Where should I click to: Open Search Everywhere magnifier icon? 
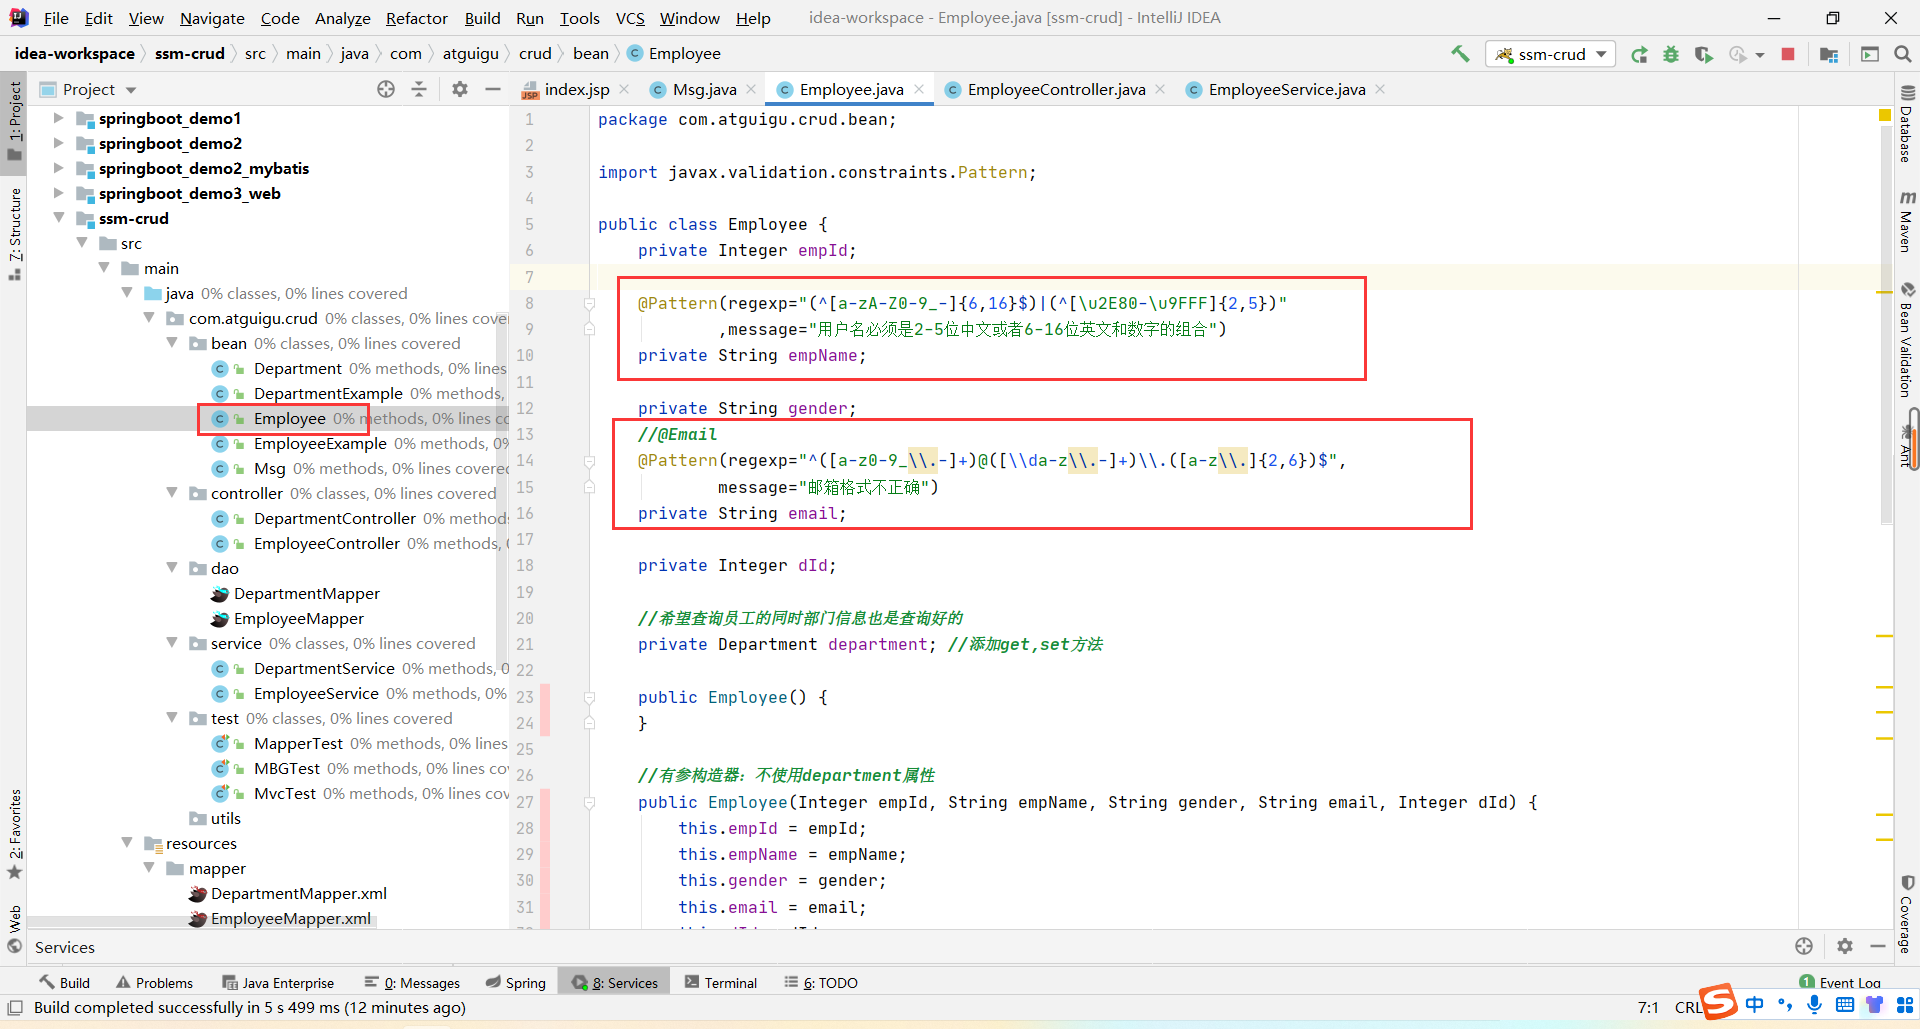coord(1903,54)
